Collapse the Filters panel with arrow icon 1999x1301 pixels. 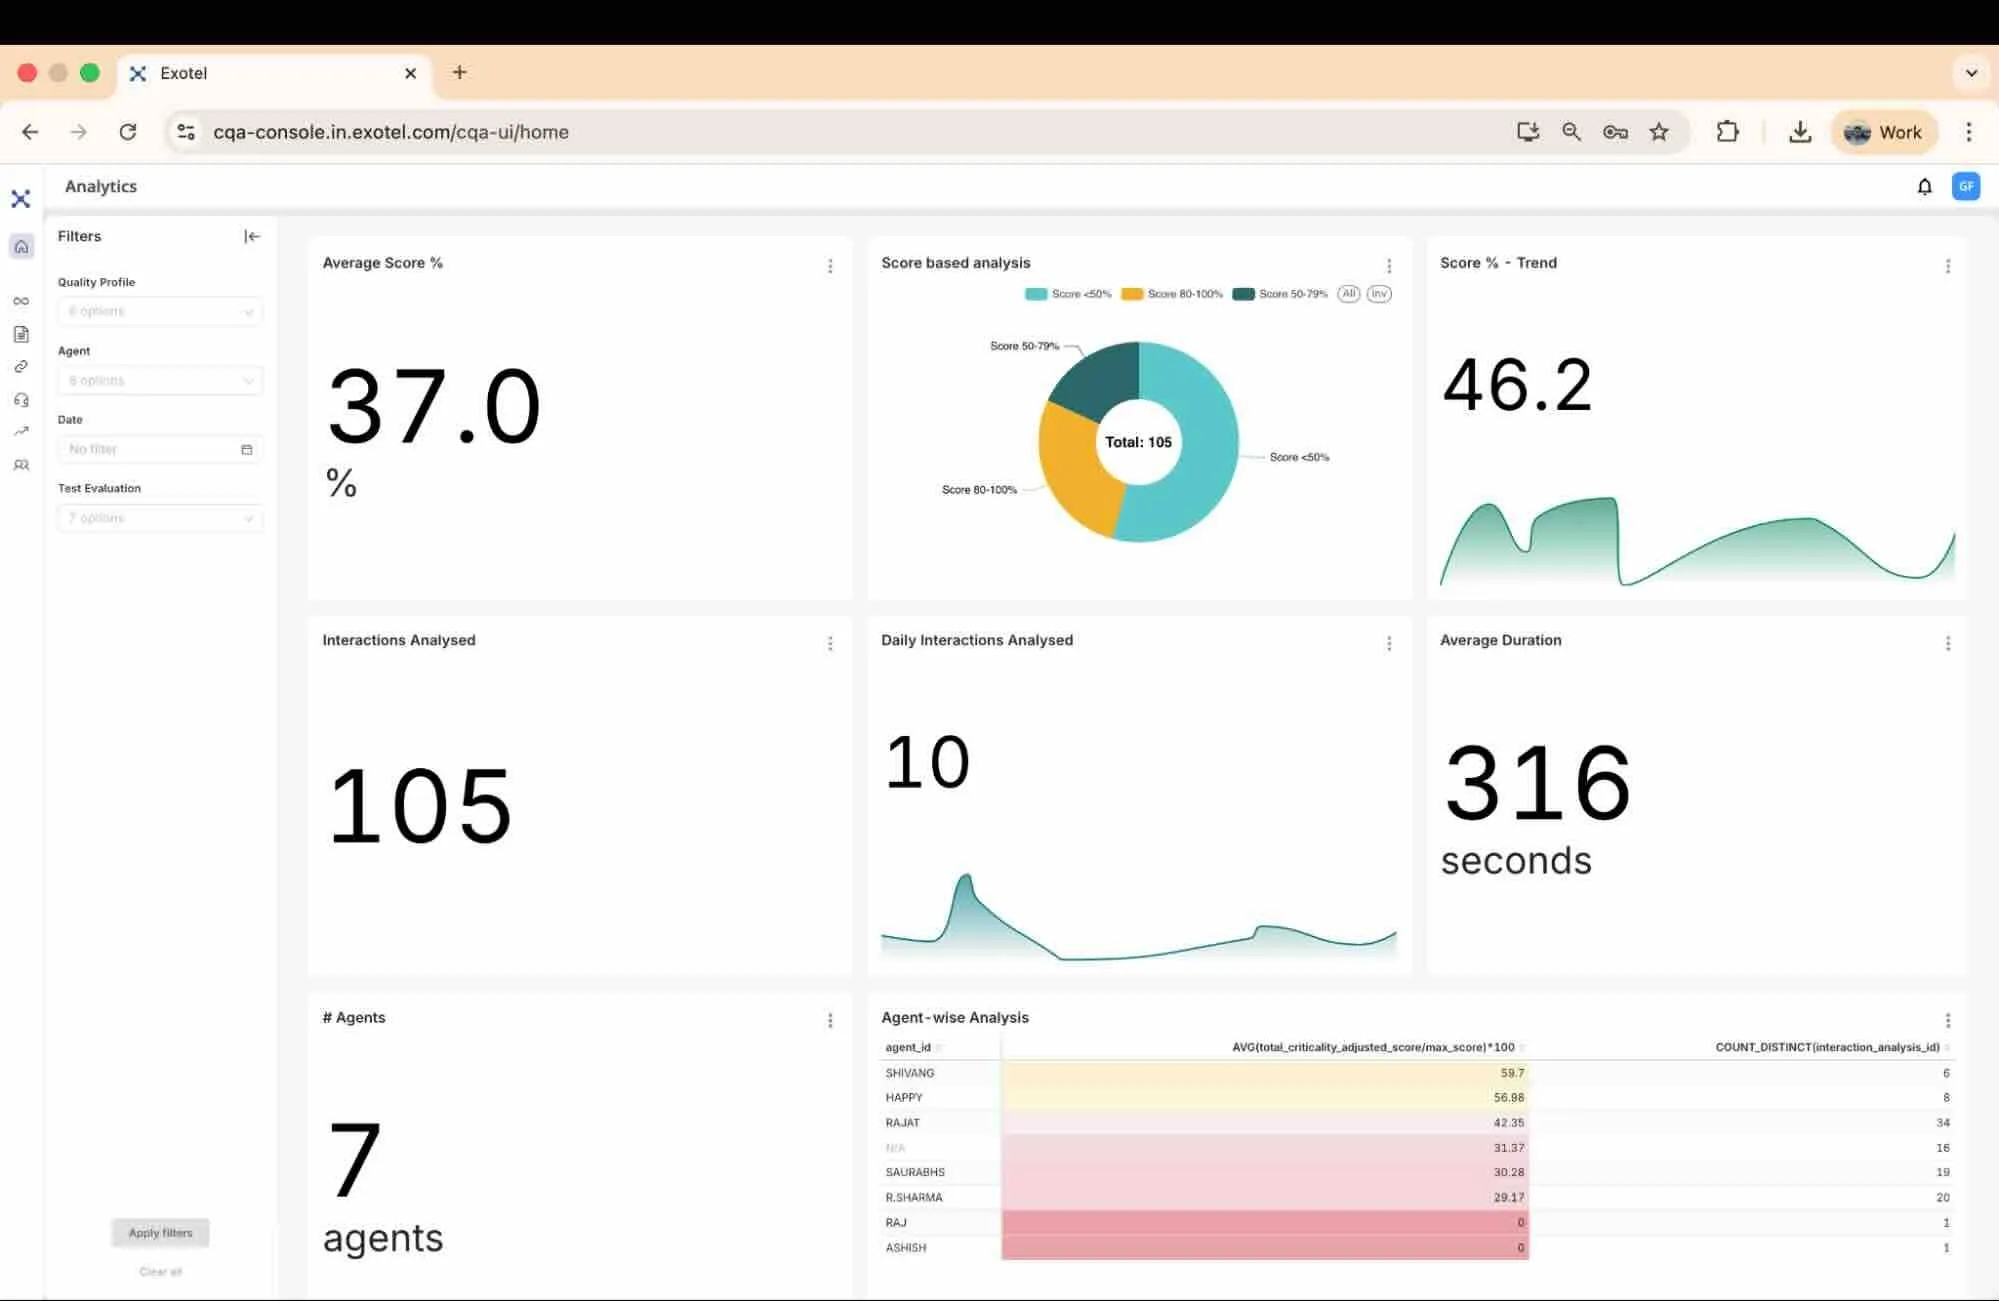[x=252, y=236]
